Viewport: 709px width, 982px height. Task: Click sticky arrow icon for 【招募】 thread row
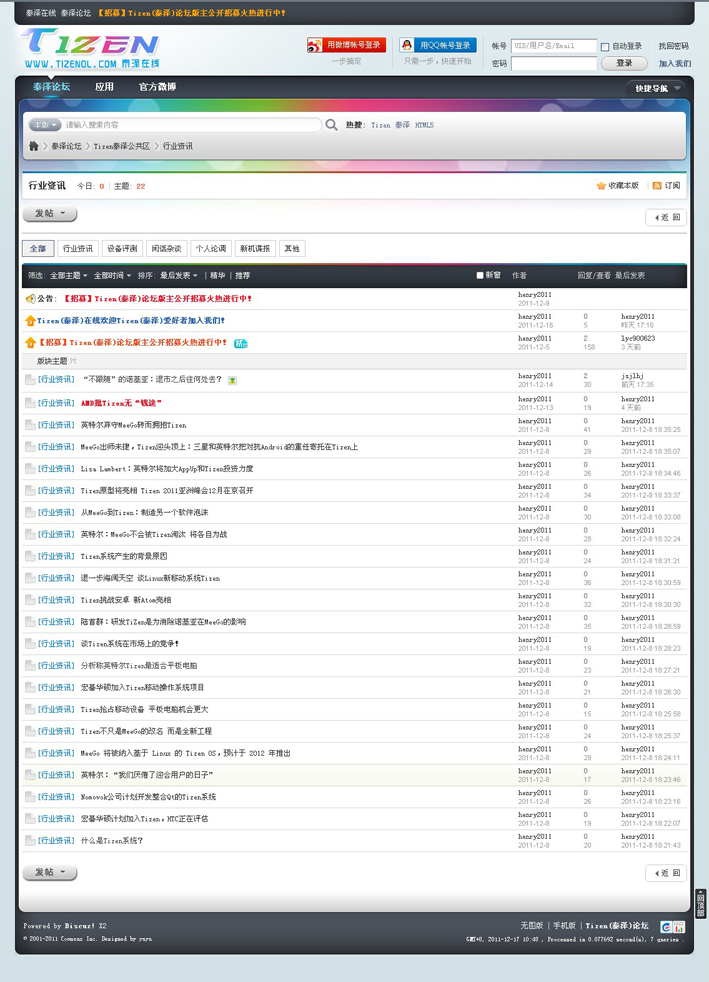point(30,343)
